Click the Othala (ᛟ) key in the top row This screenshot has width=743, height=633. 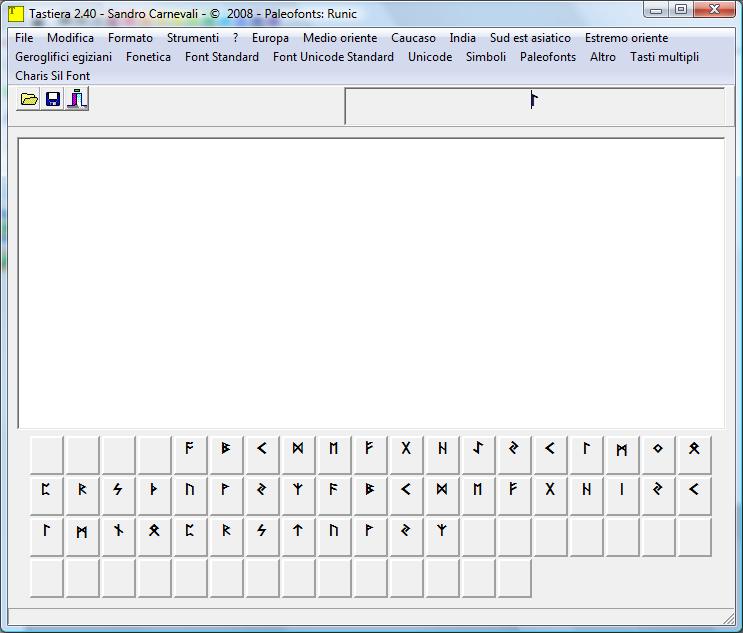click(694, 455)
